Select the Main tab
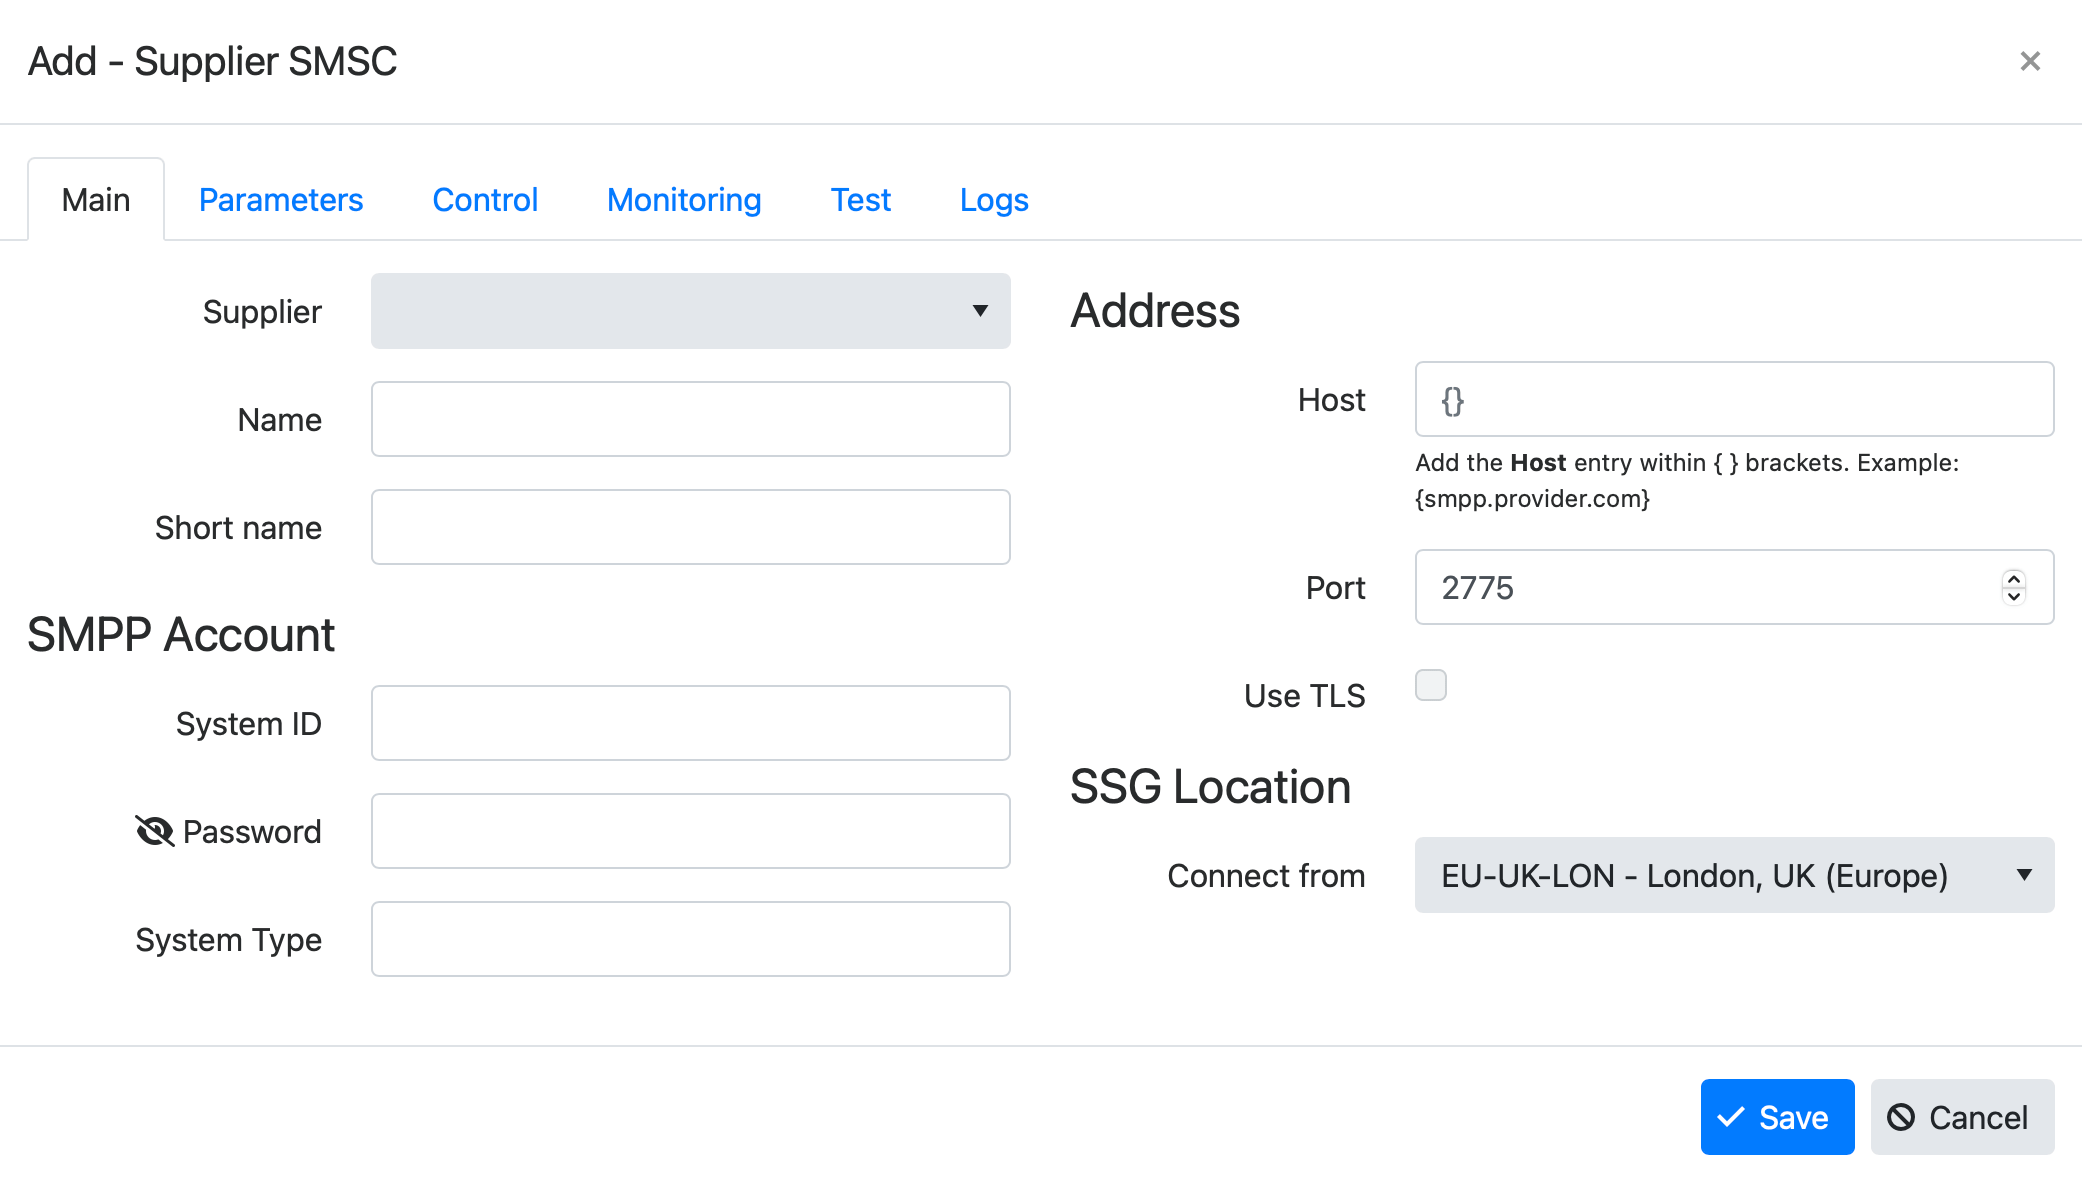The width and height of the screenshot is (2082, 1190). tap(96, 200)
